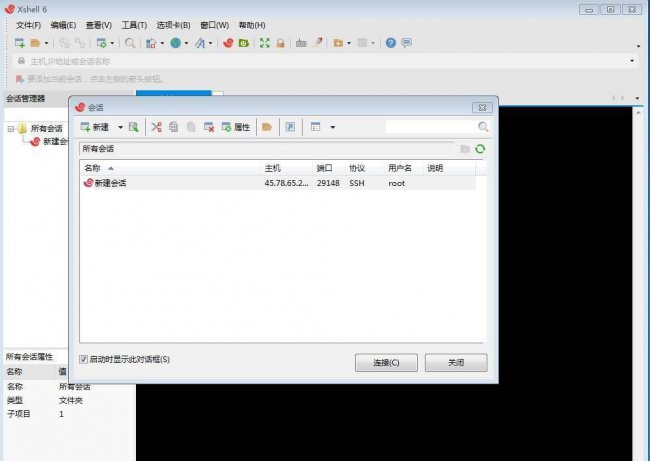Viewport: 650px width, 461px height.
Task: Click the Reconnect icon in main toolbar
Action: point(64,43)
